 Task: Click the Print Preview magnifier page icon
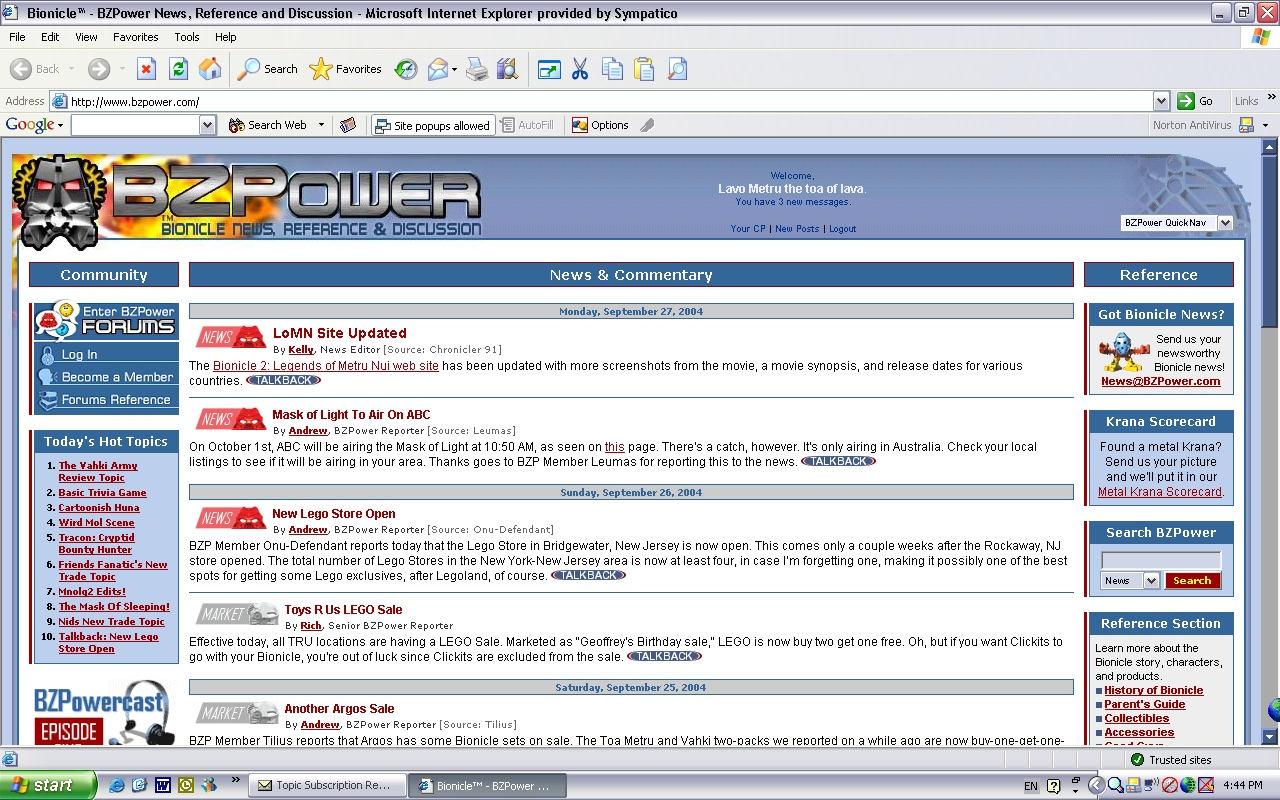(677, 69)
